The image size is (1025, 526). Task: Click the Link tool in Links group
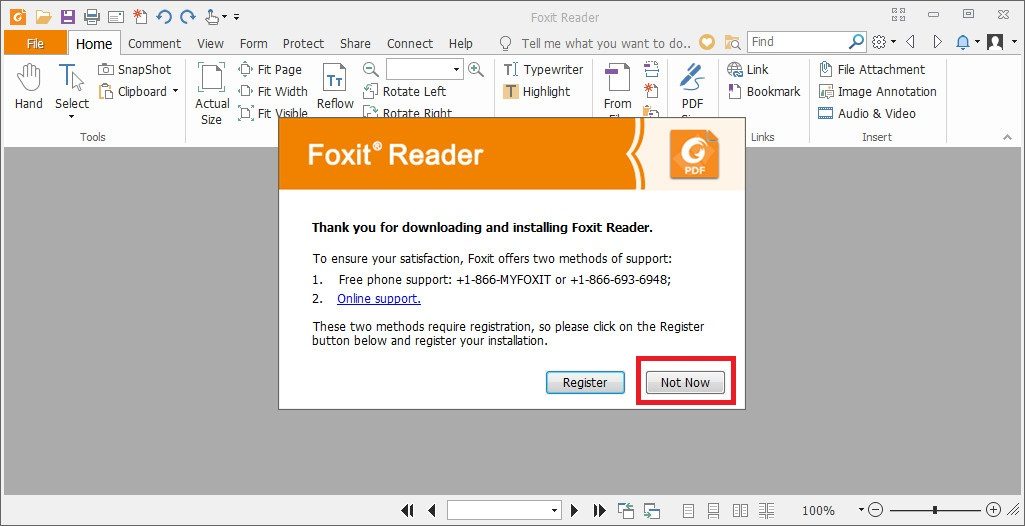pos(748,69)
